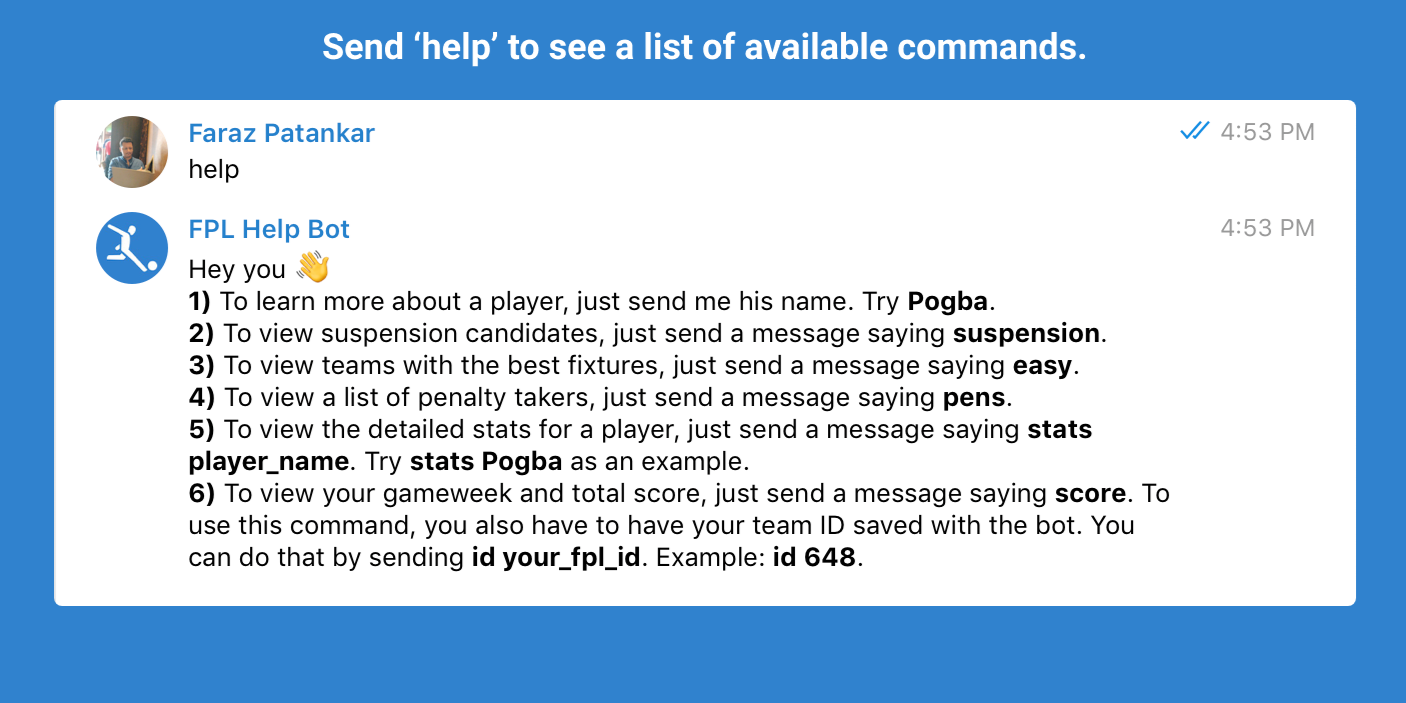Viewport: 1406px width, 703px height.
Task: Click the 4:53 PM timestamp on the help message
Action: pyautogui.click(x=1266, y=131)
